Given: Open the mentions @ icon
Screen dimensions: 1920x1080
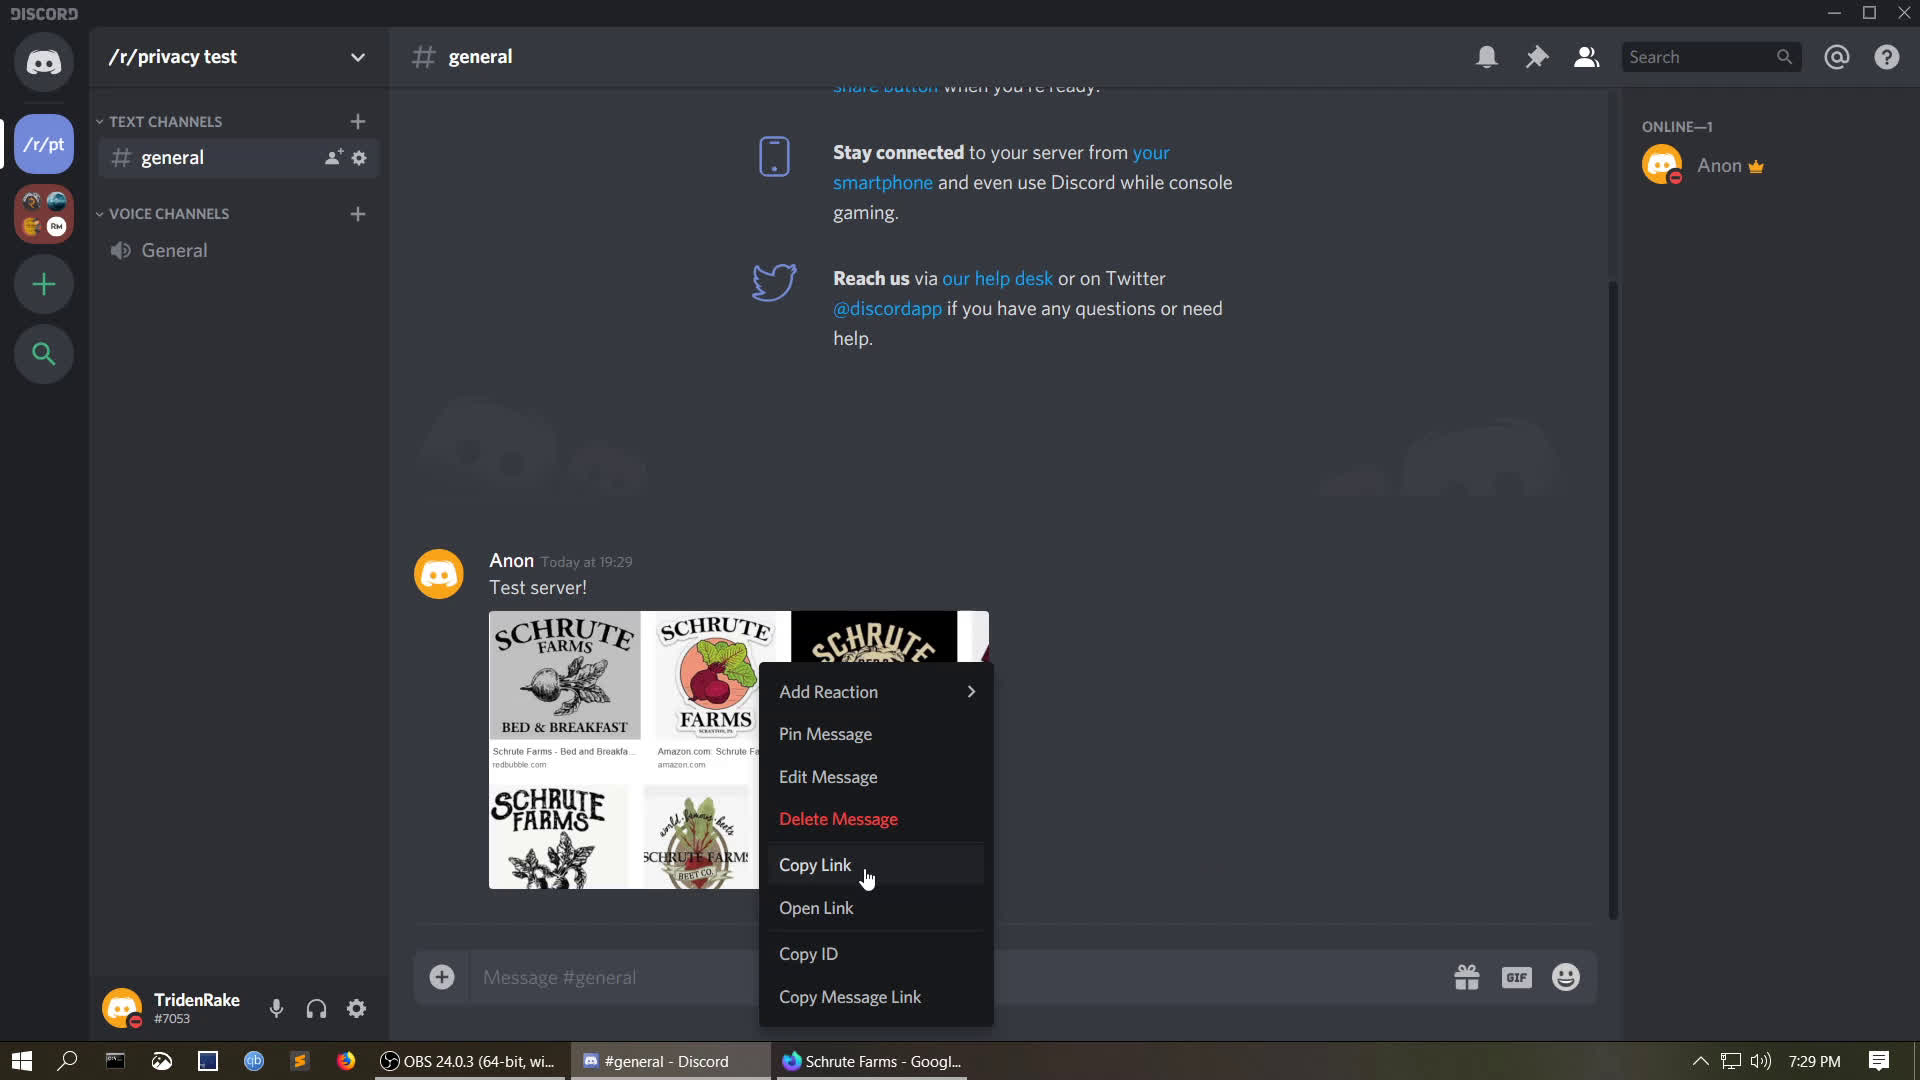Looking at the screenshot, I should pos(1836,57).
